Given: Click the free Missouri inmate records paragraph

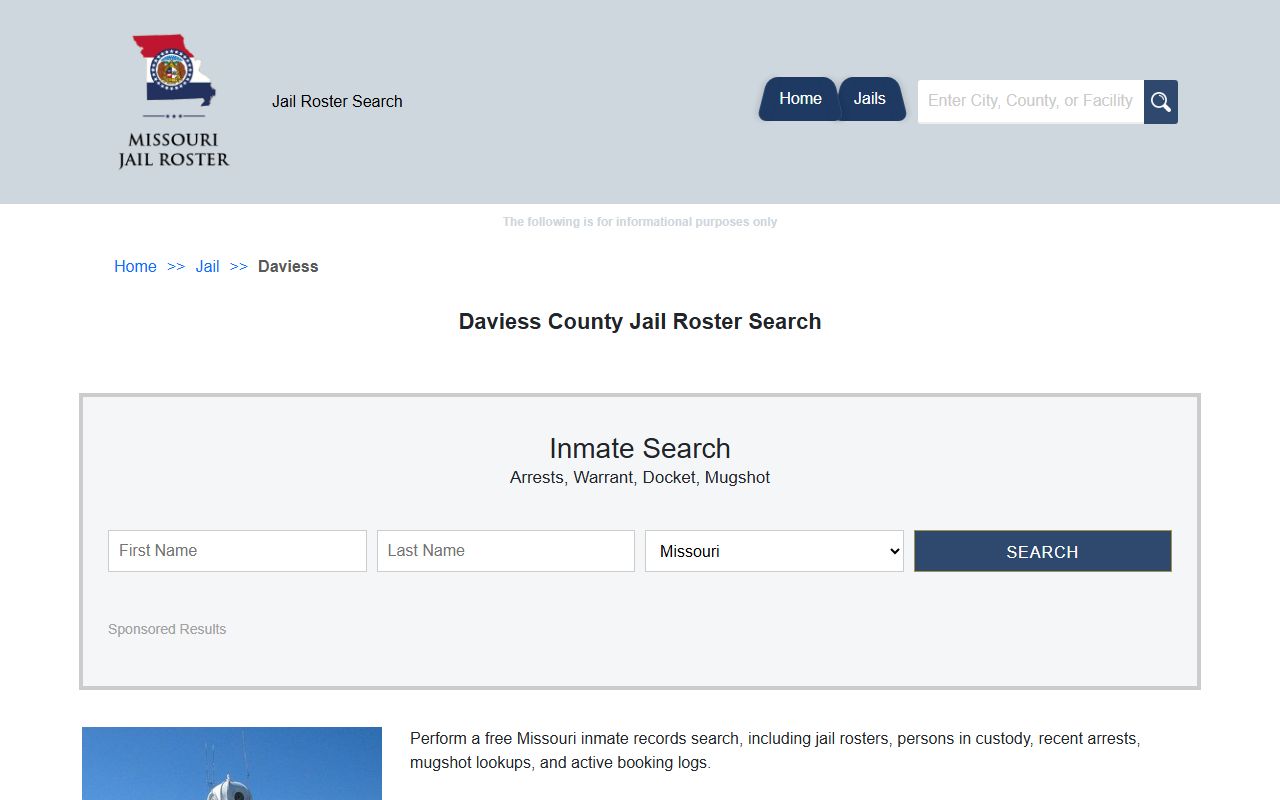Looking at the screenshot, I should click(x=775, y=750).
